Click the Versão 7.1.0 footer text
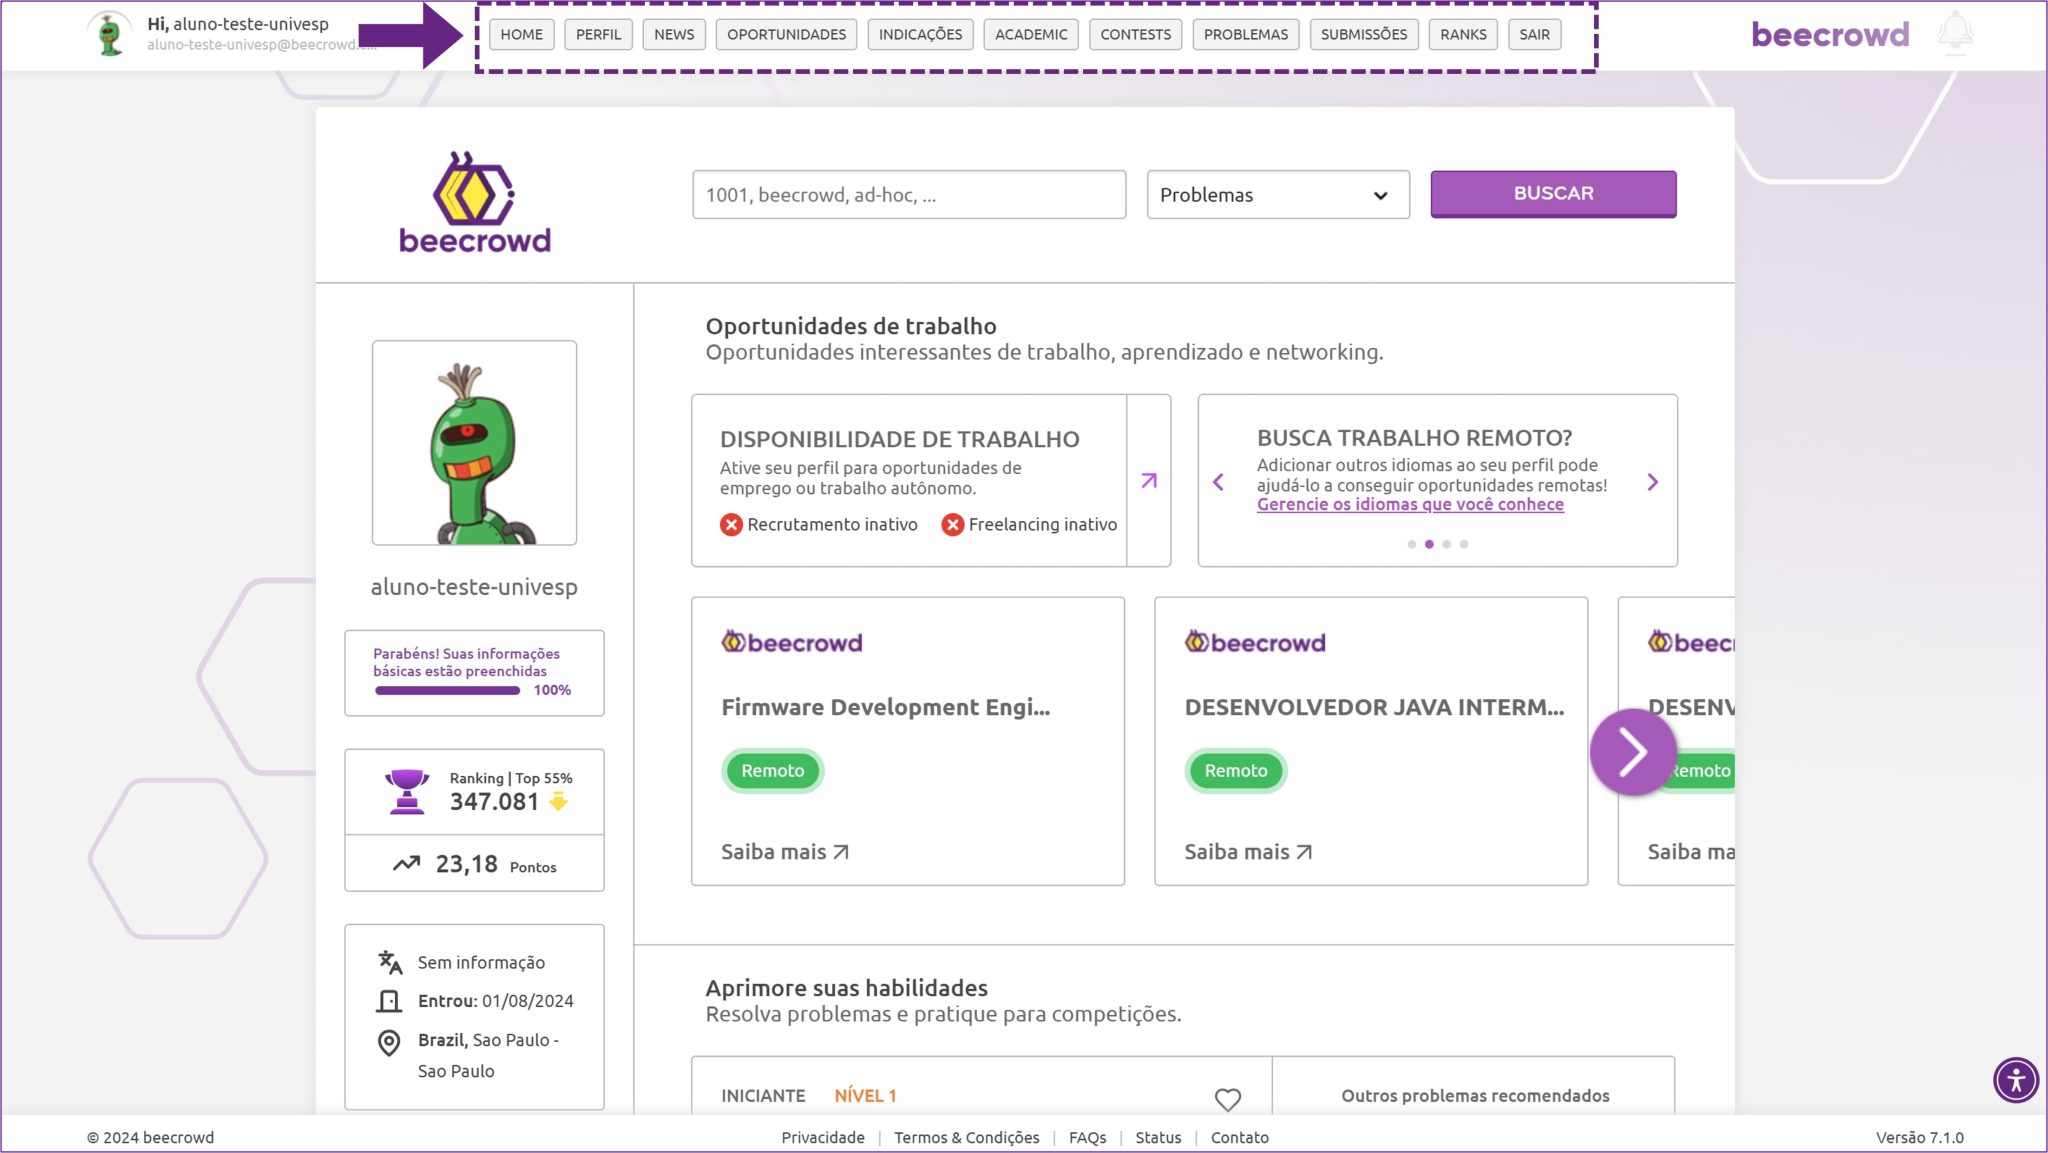2048x1153 pixels. (1919, 1138)
